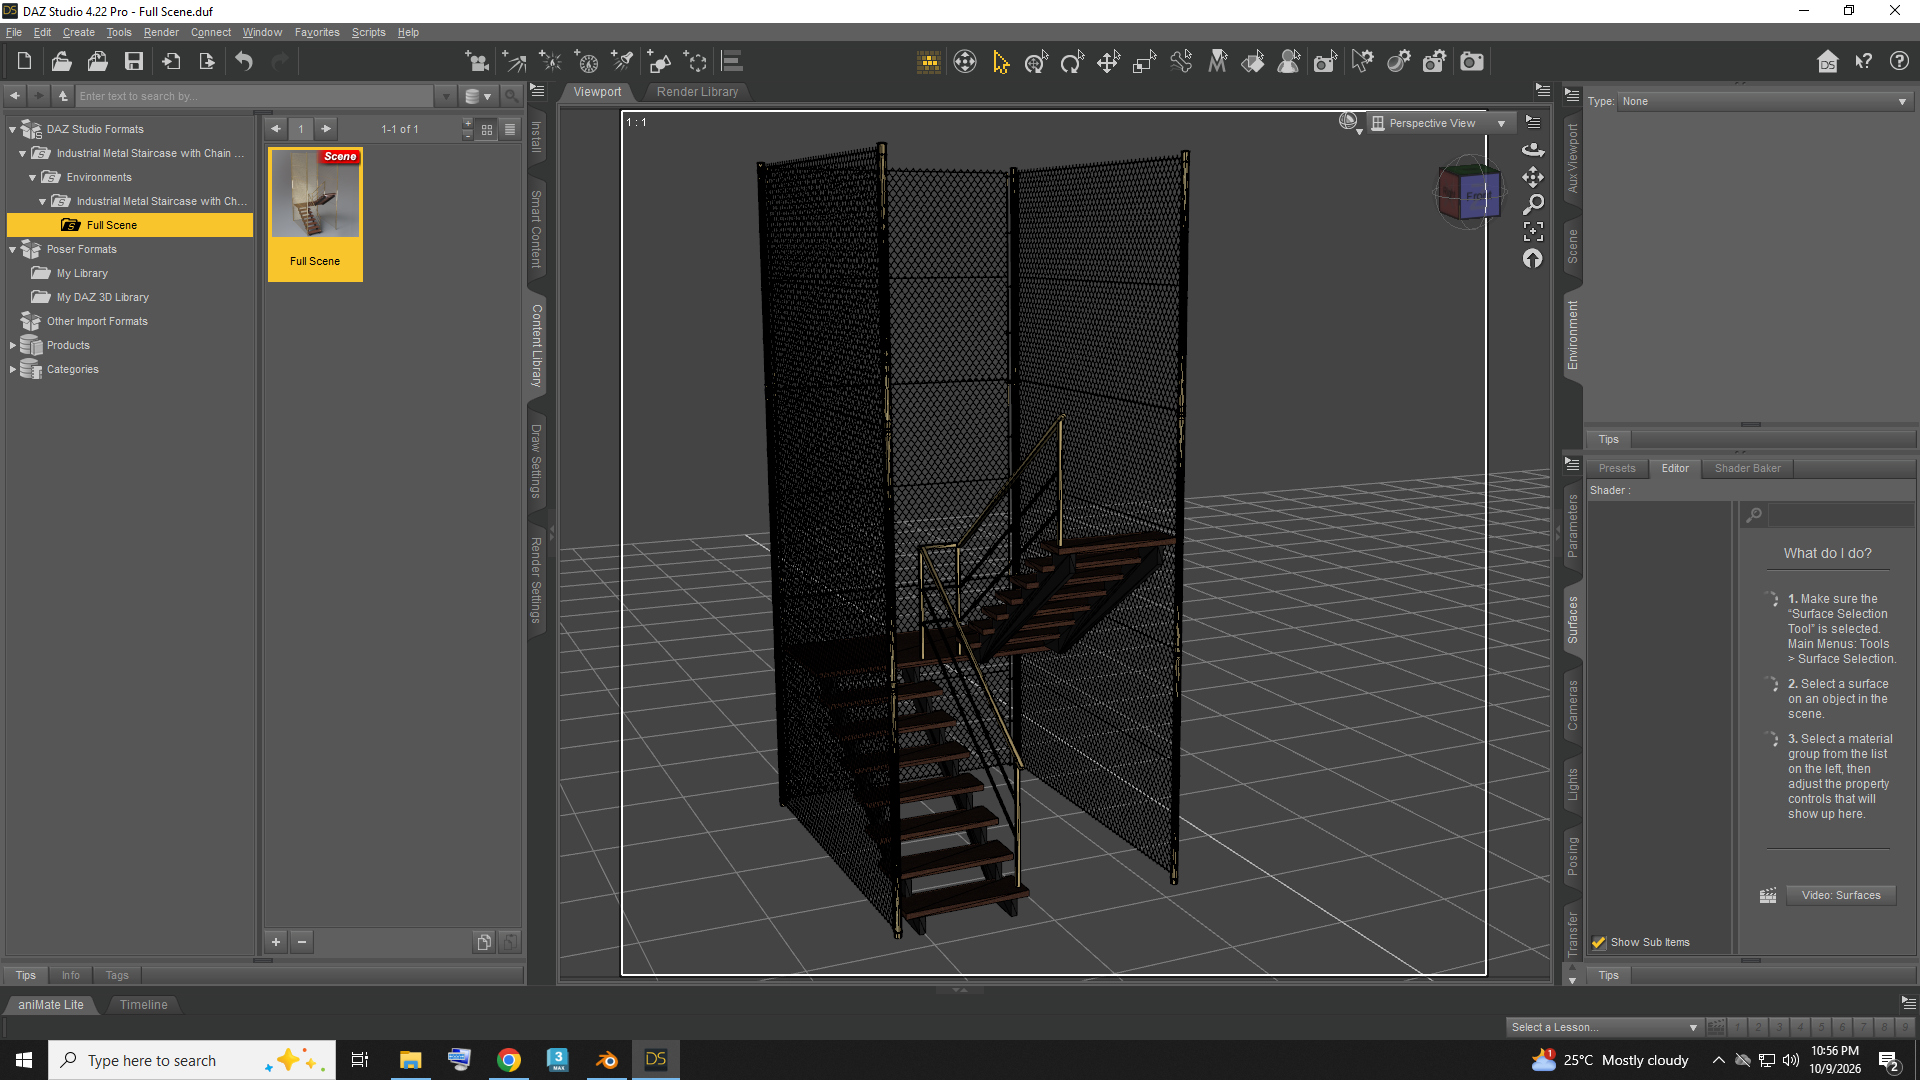Select the Active Pose bone tool

pyautogui.click(x=1181, y=62)
